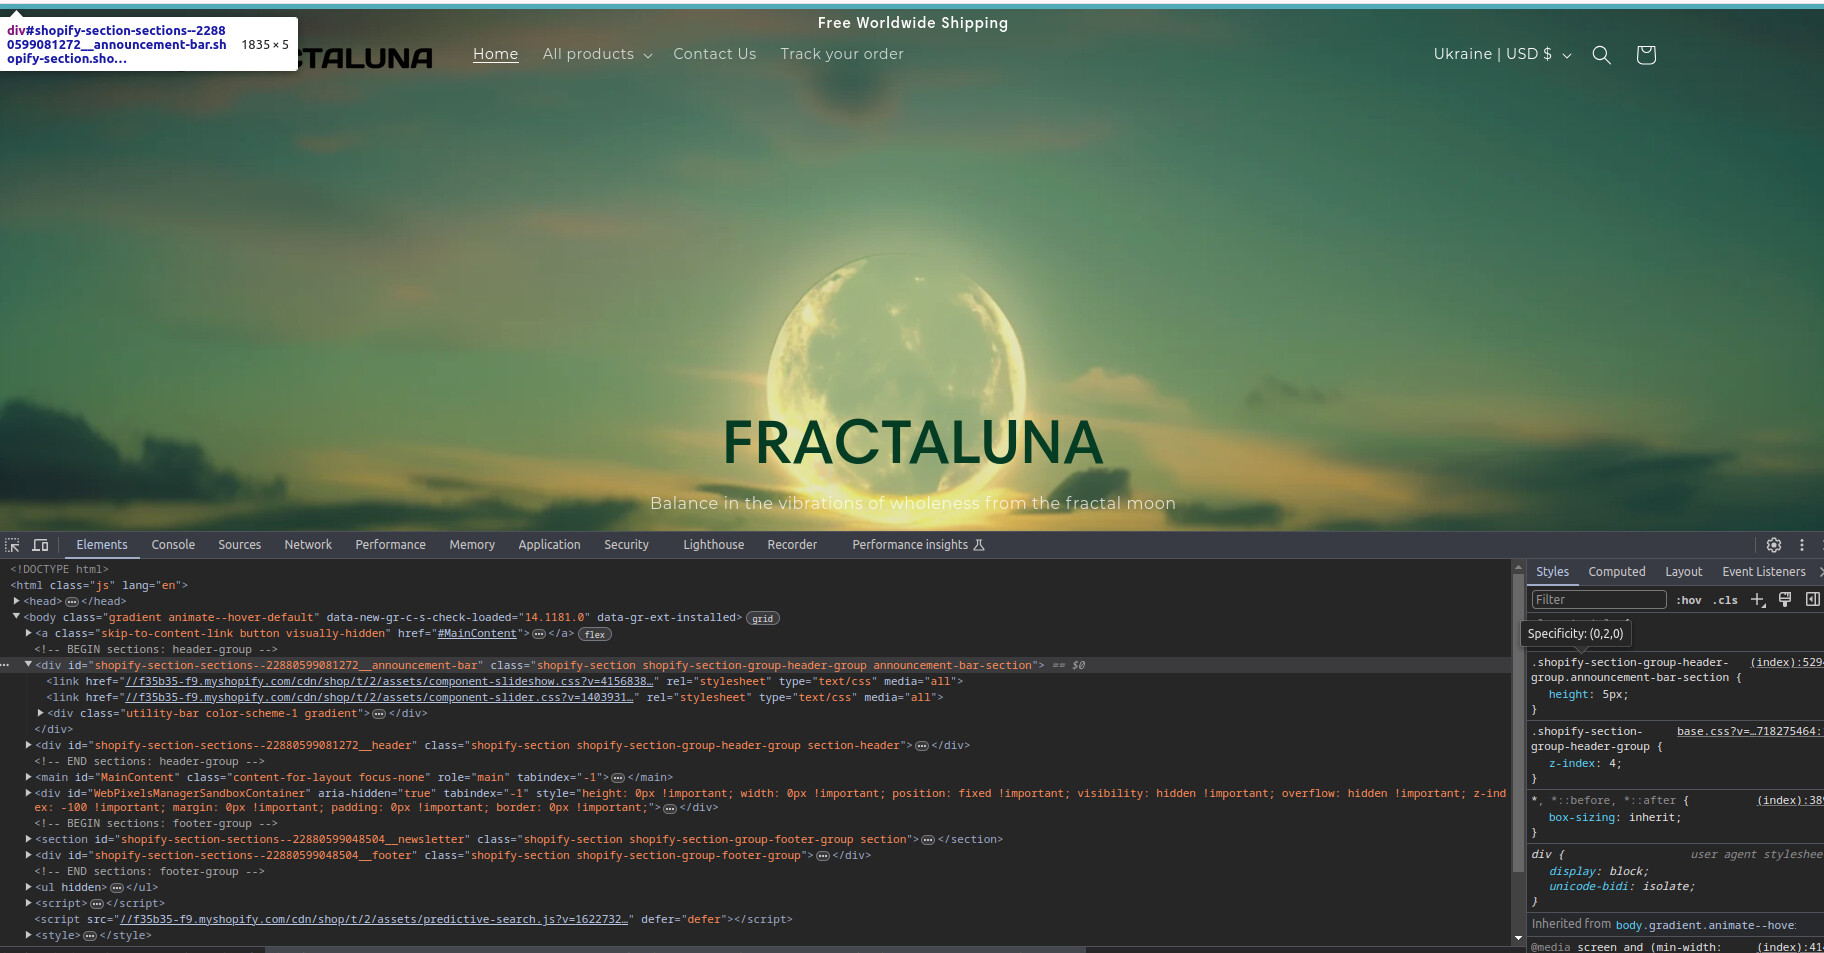
Task: Collapse the body element node
Action: (17, 617)
